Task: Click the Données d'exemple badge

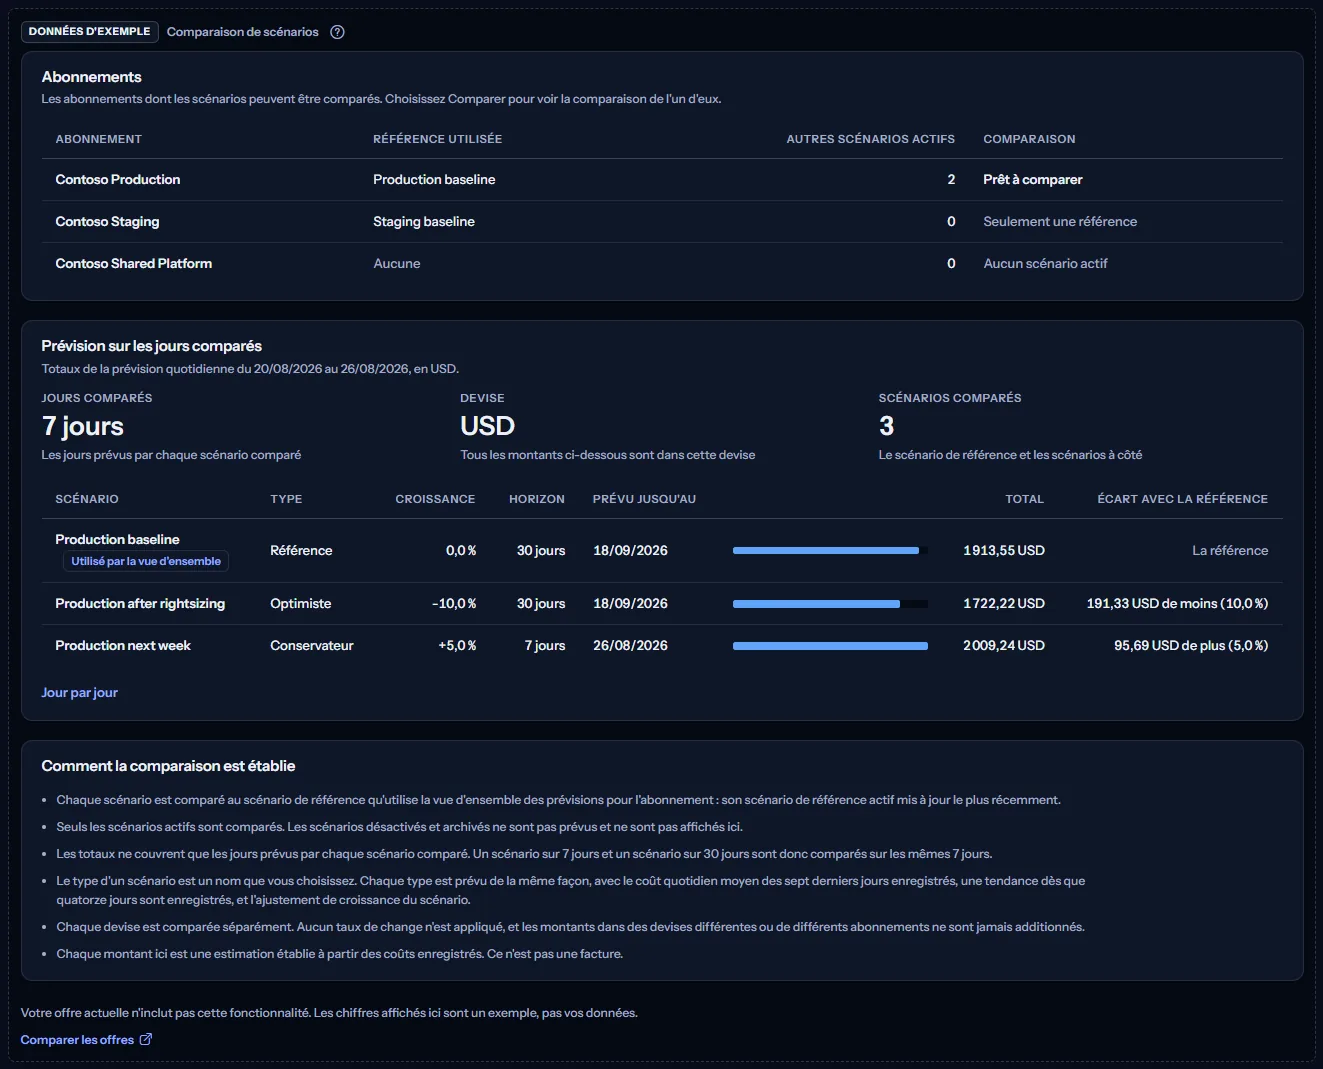Action: click(x=89, y=31)
